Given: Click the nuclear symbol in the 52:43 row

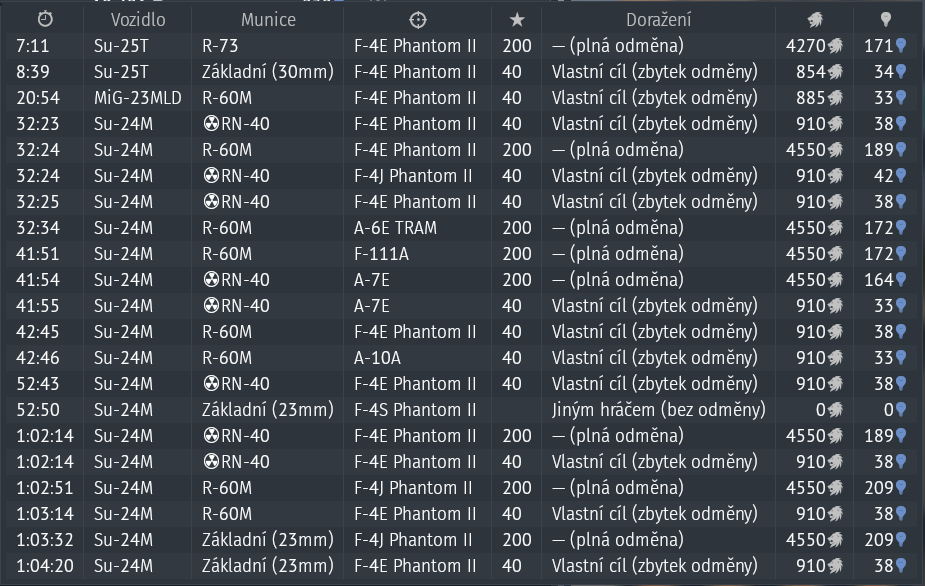Looking at the screenshot, I should coord(210,384).
